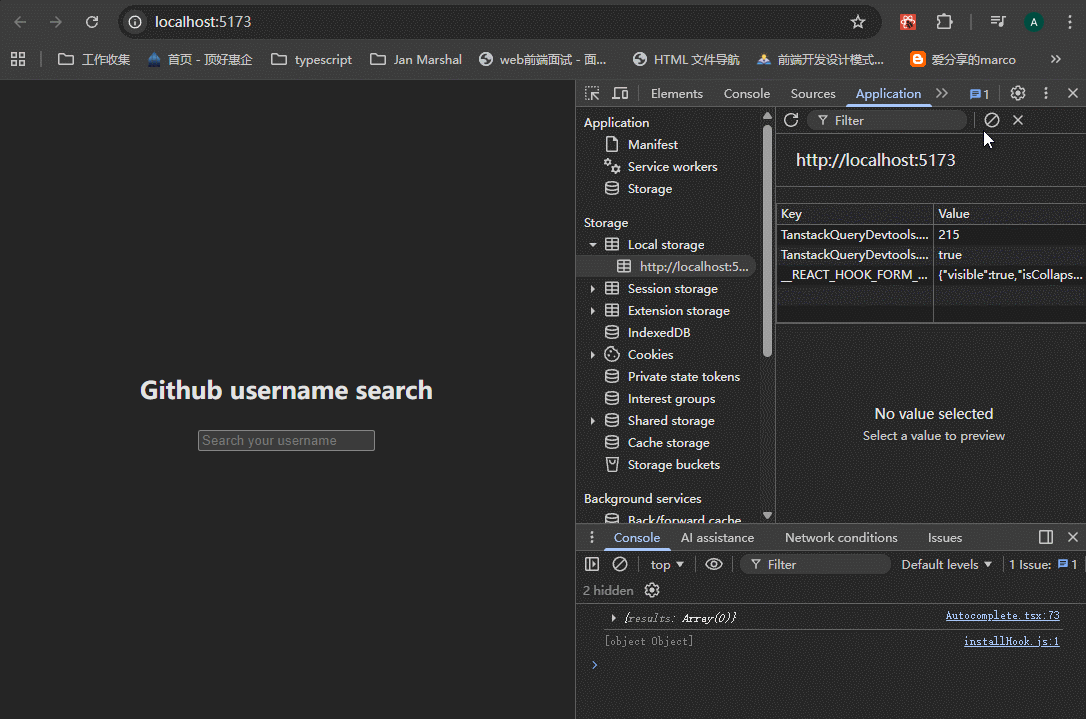
Task: Click the console clear icon
Action: click(x=620, y=564)
